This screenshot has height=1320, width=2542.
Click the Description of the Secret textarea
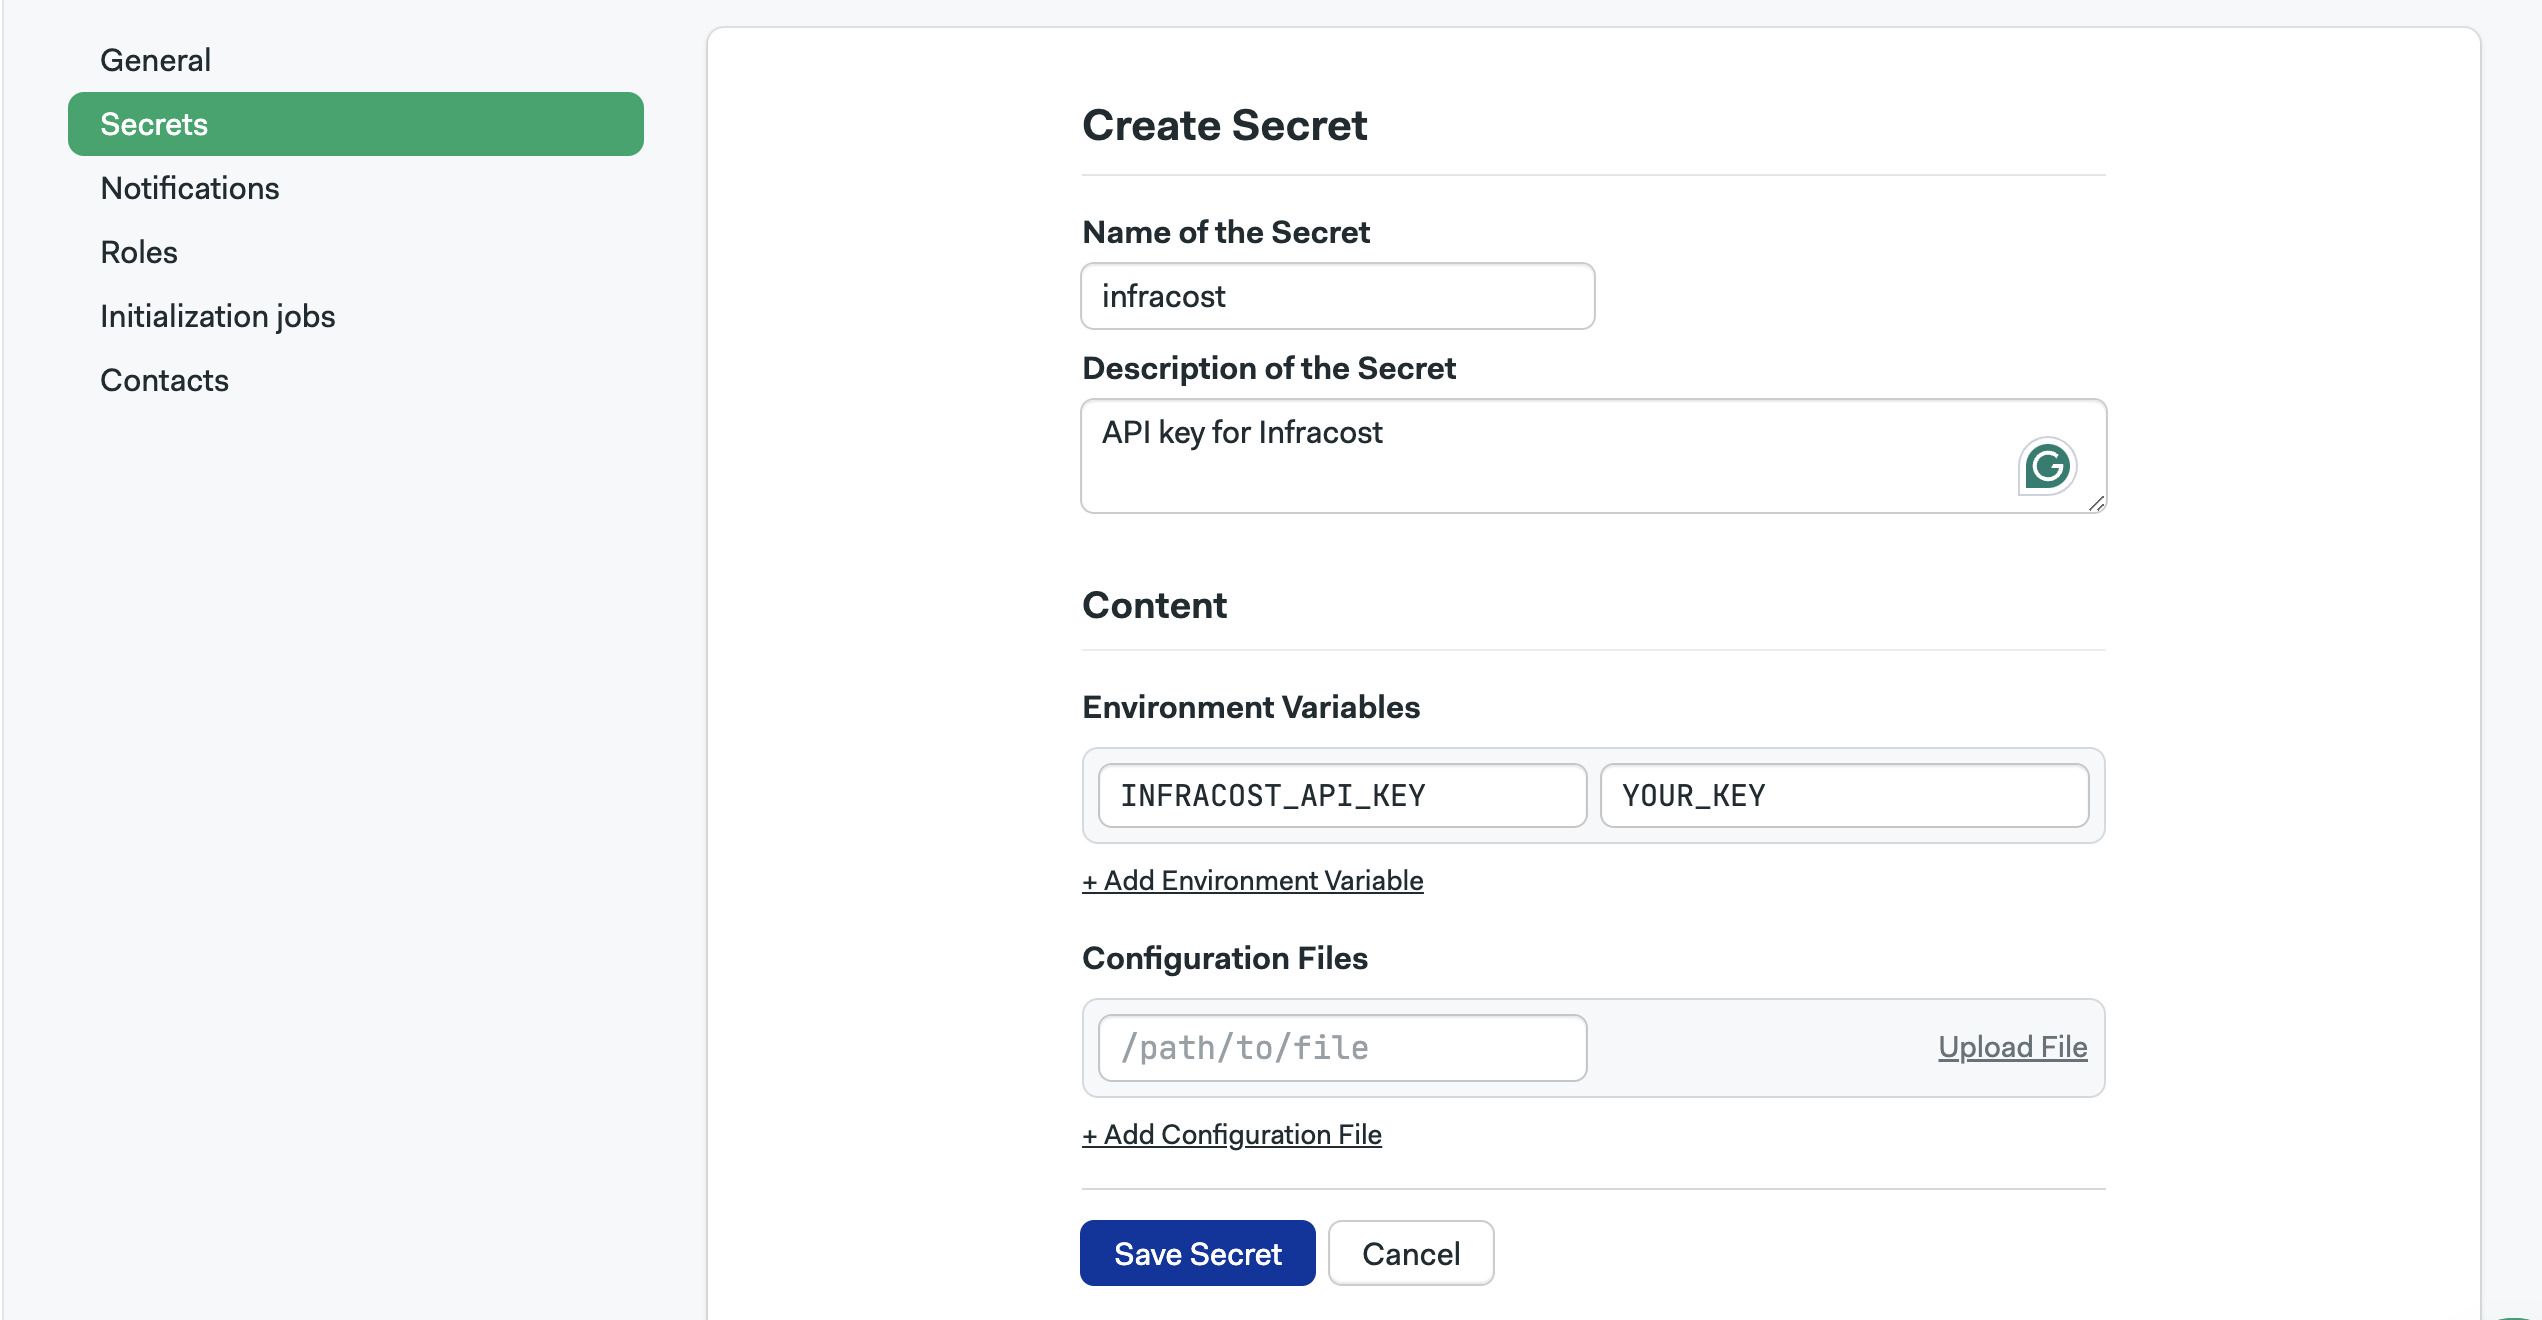(x=1593, y=456)
